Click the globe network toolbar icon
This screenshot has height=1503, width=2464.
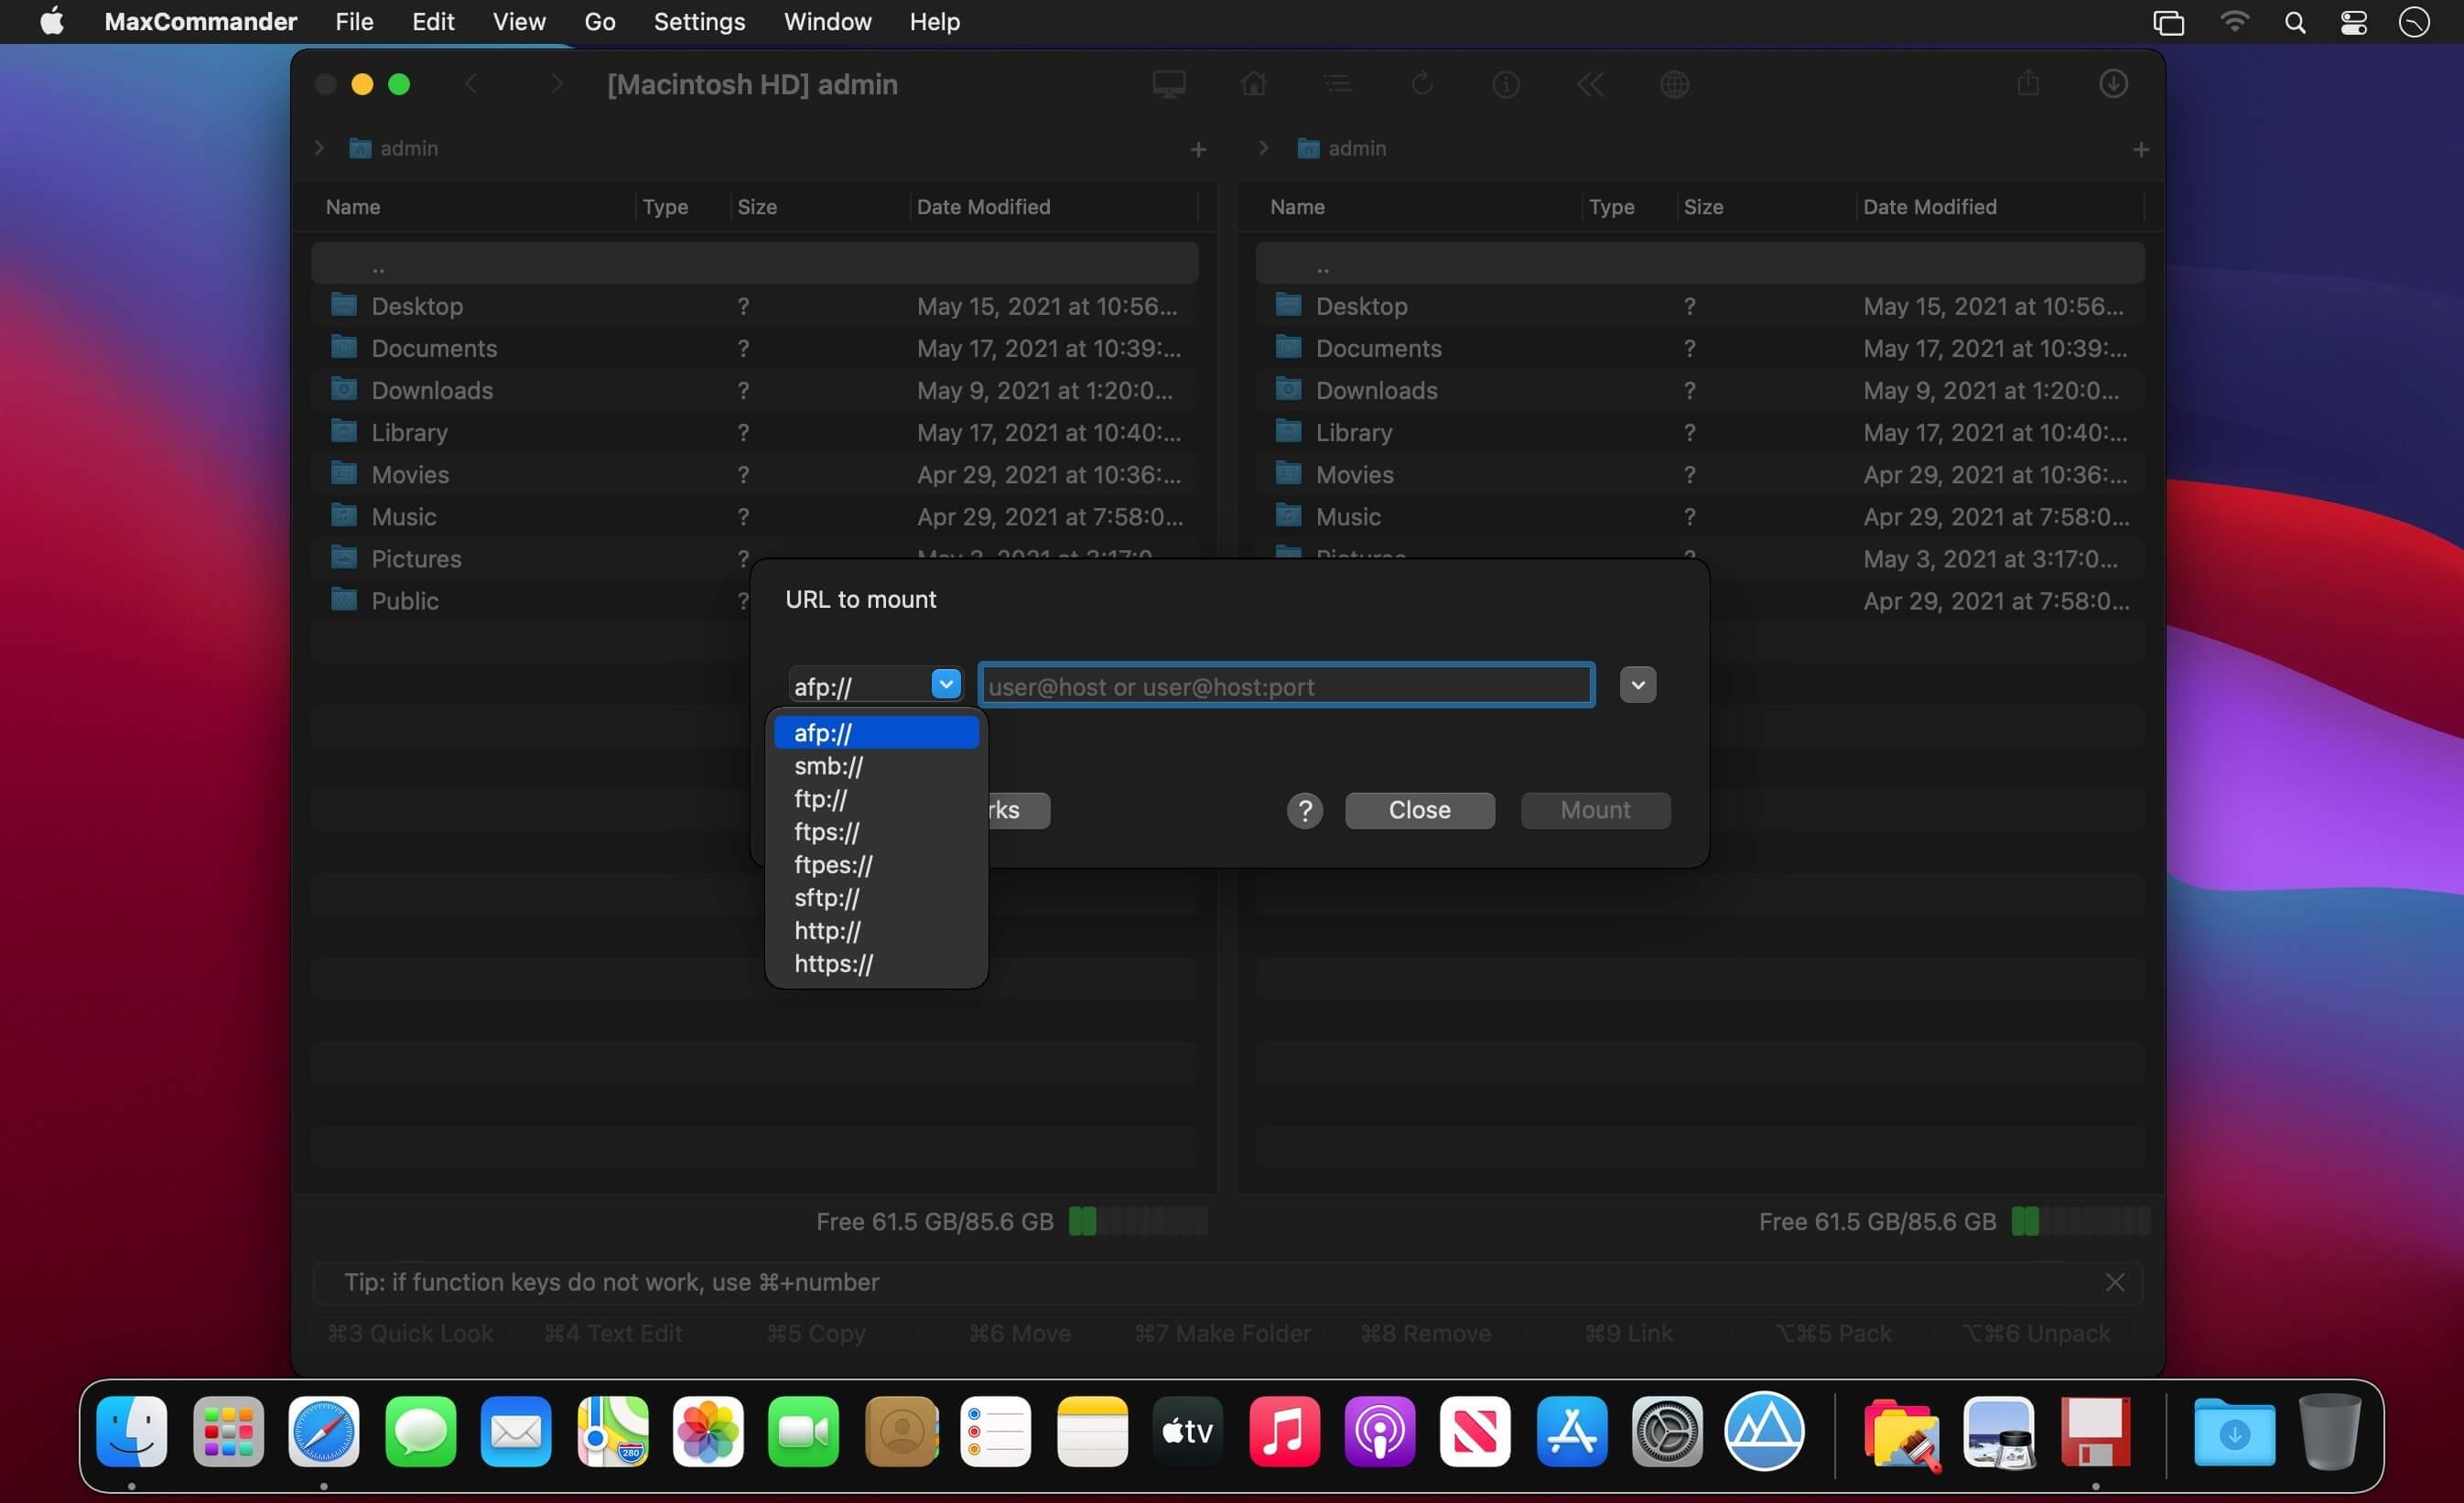(x=1674, y=84)
